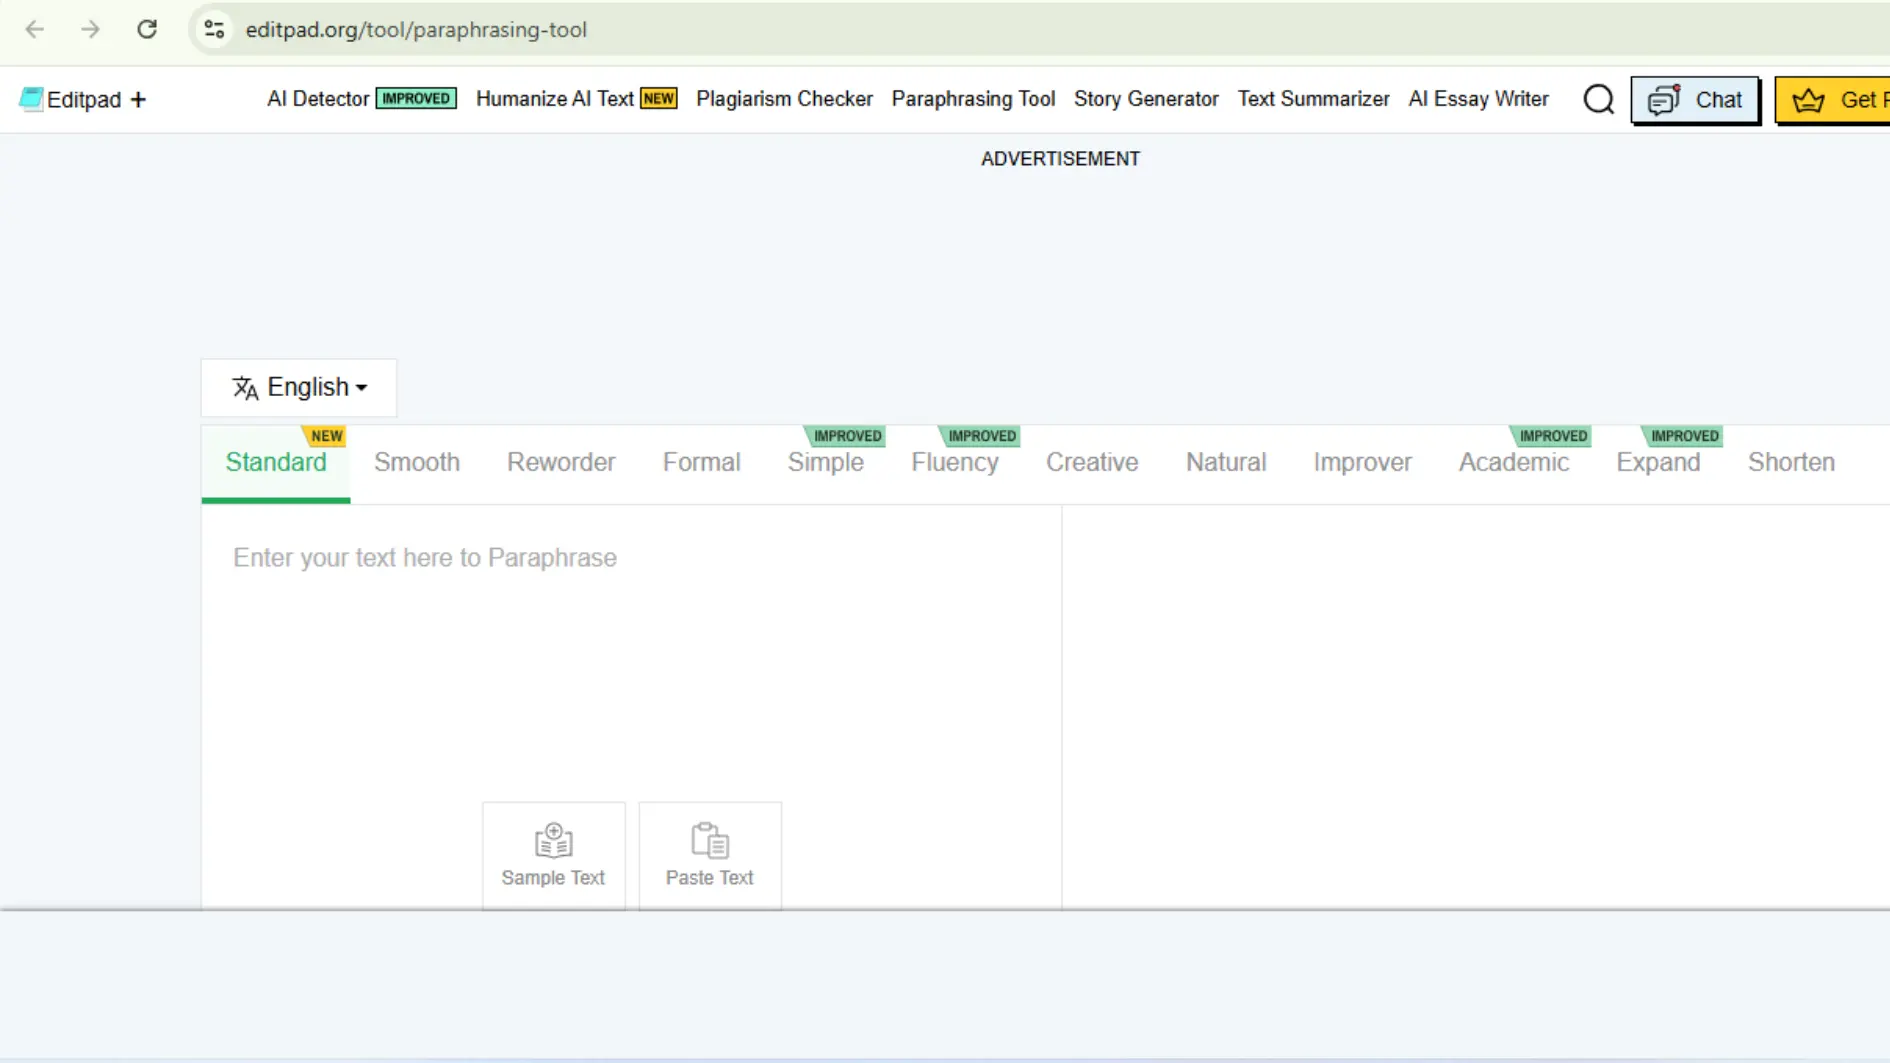Open site information icon in the address bar
Image resolution: width=1890 pixels, height=1063 pixels.
pos(214,29)
